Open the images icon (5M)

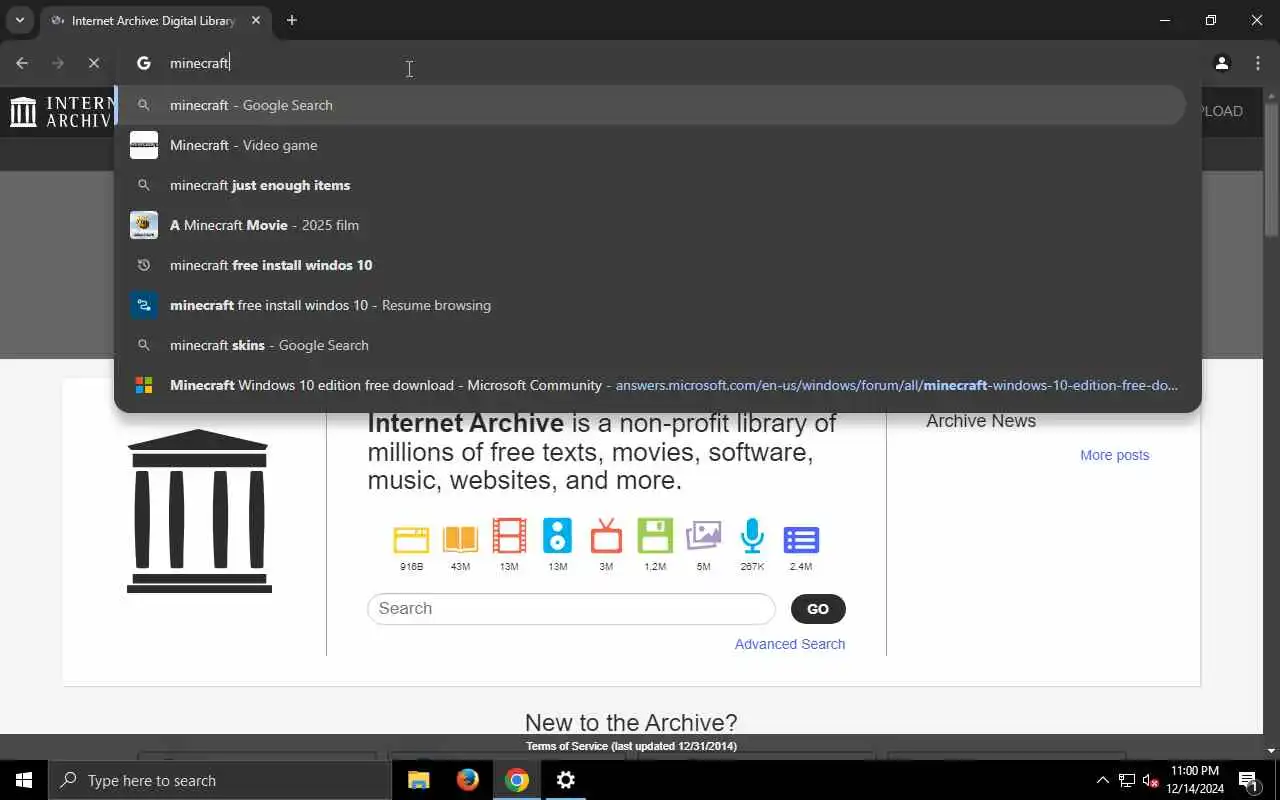tap(704, 537)
